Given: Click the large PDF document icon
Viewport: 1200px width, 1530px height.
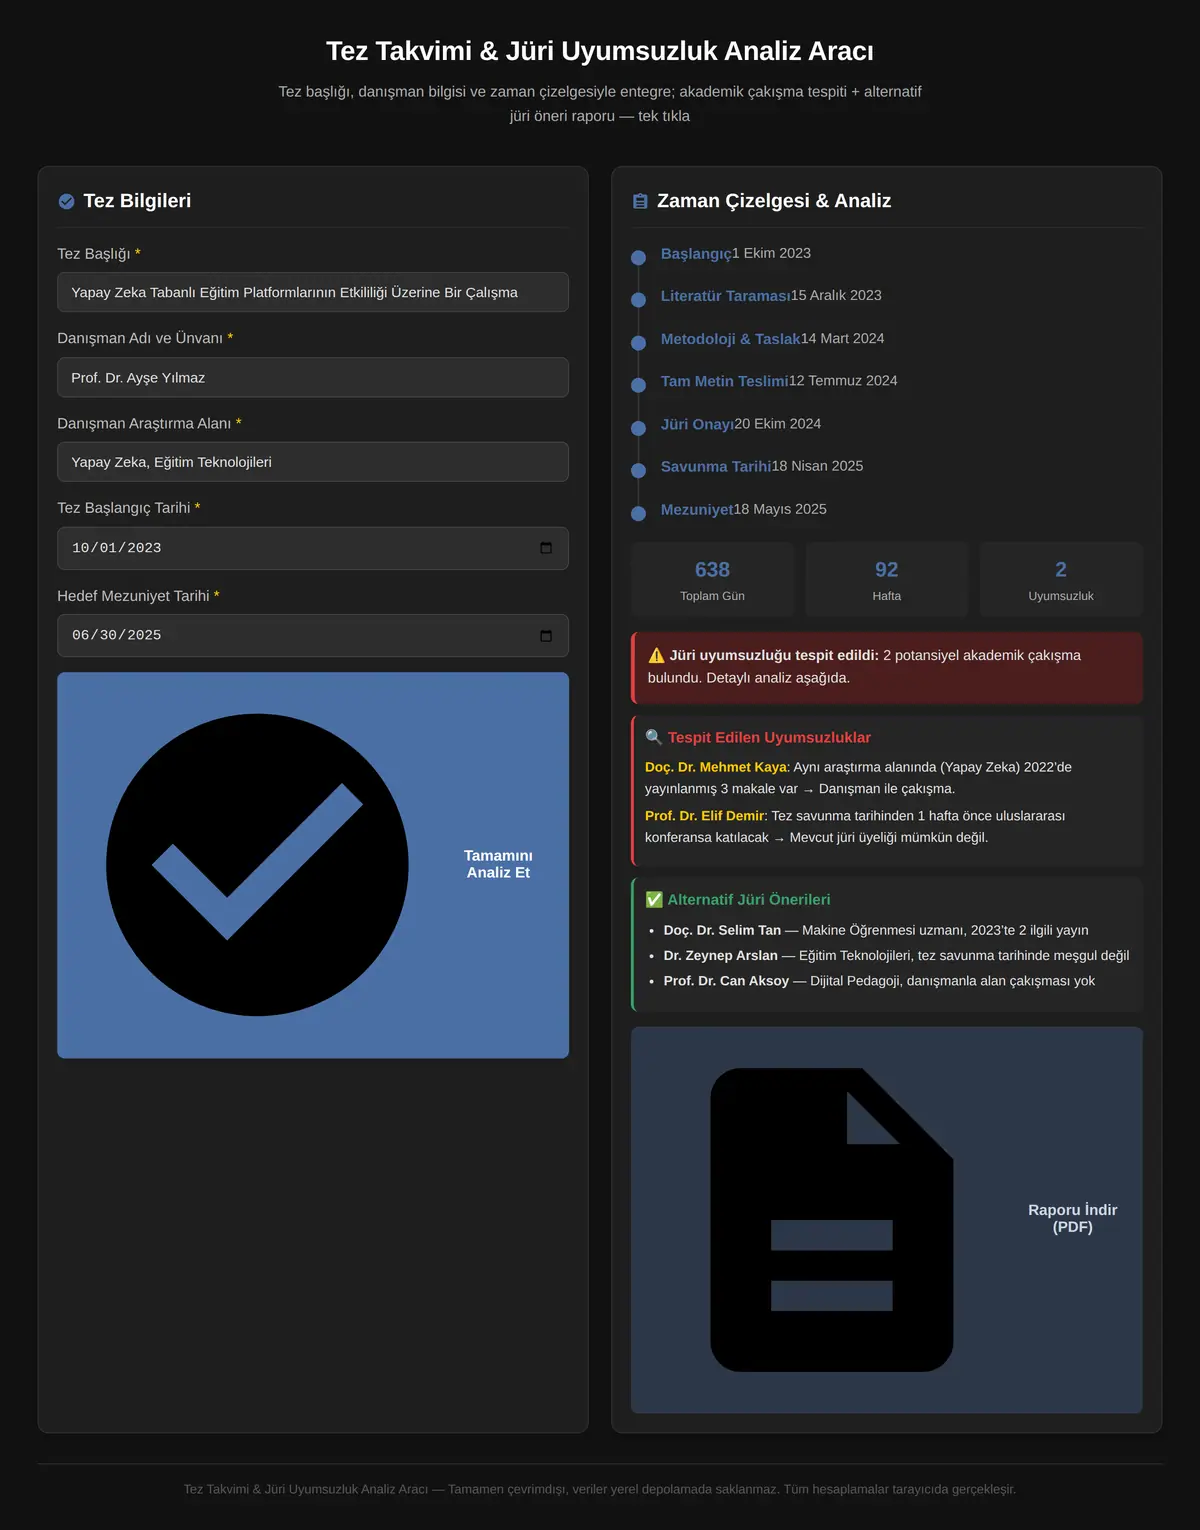Looking at the screenshot, I should (832, 1220).
